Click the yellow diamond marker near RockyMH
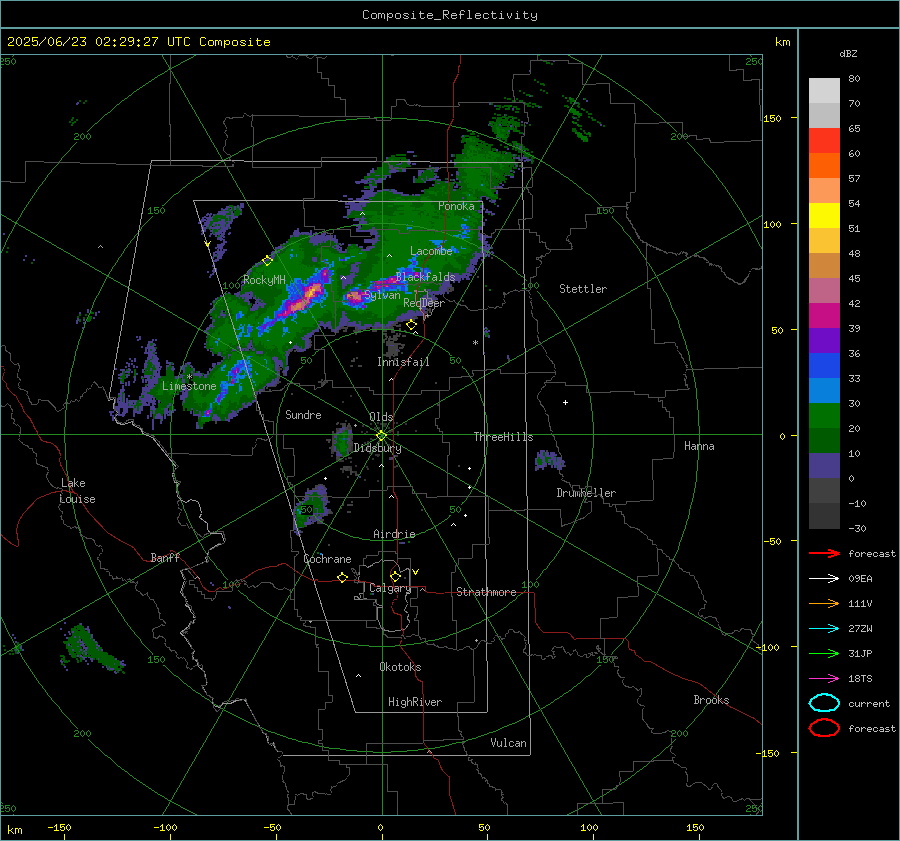This screenshot has width=900, height=841. pos(267,261)
